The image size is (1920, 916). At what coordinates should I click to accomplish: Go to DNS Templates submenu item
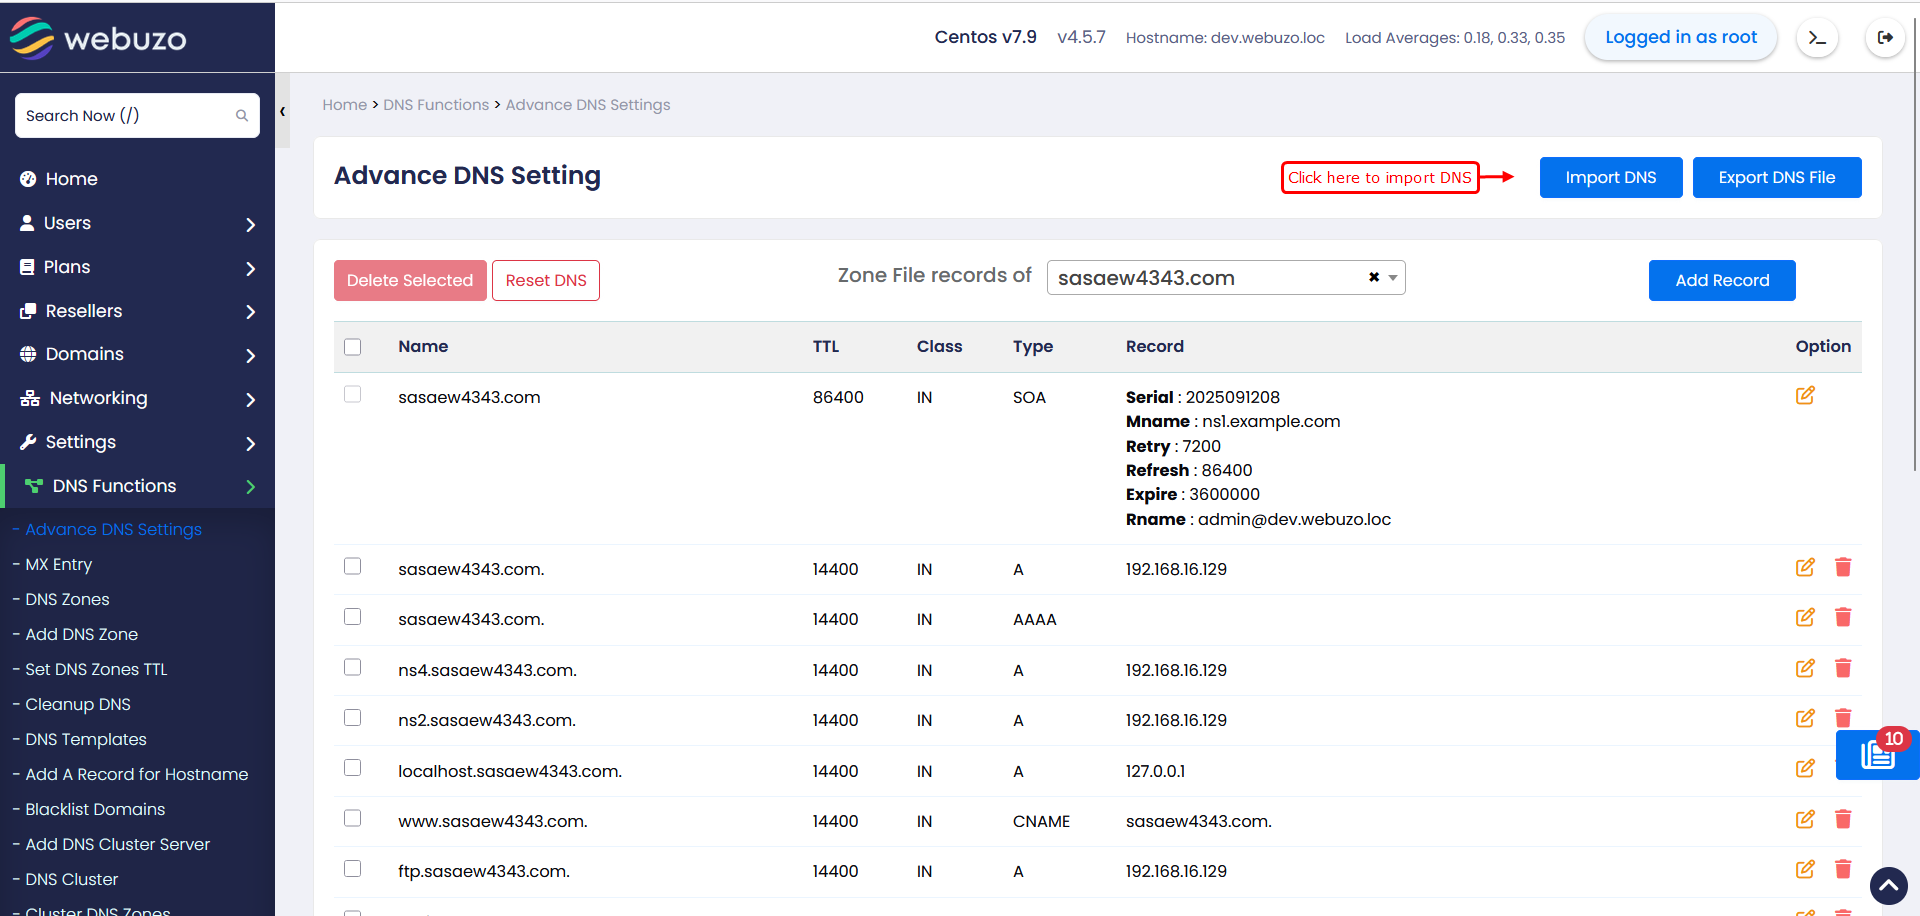click(86, 739)
